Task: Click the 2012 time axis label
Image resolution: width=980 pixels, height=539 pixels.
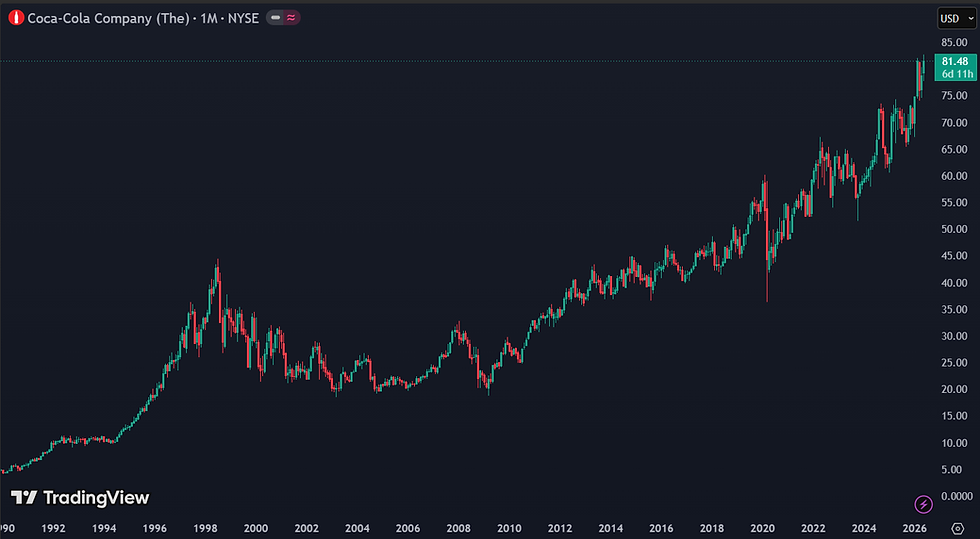Action: (x=559, y=529)
